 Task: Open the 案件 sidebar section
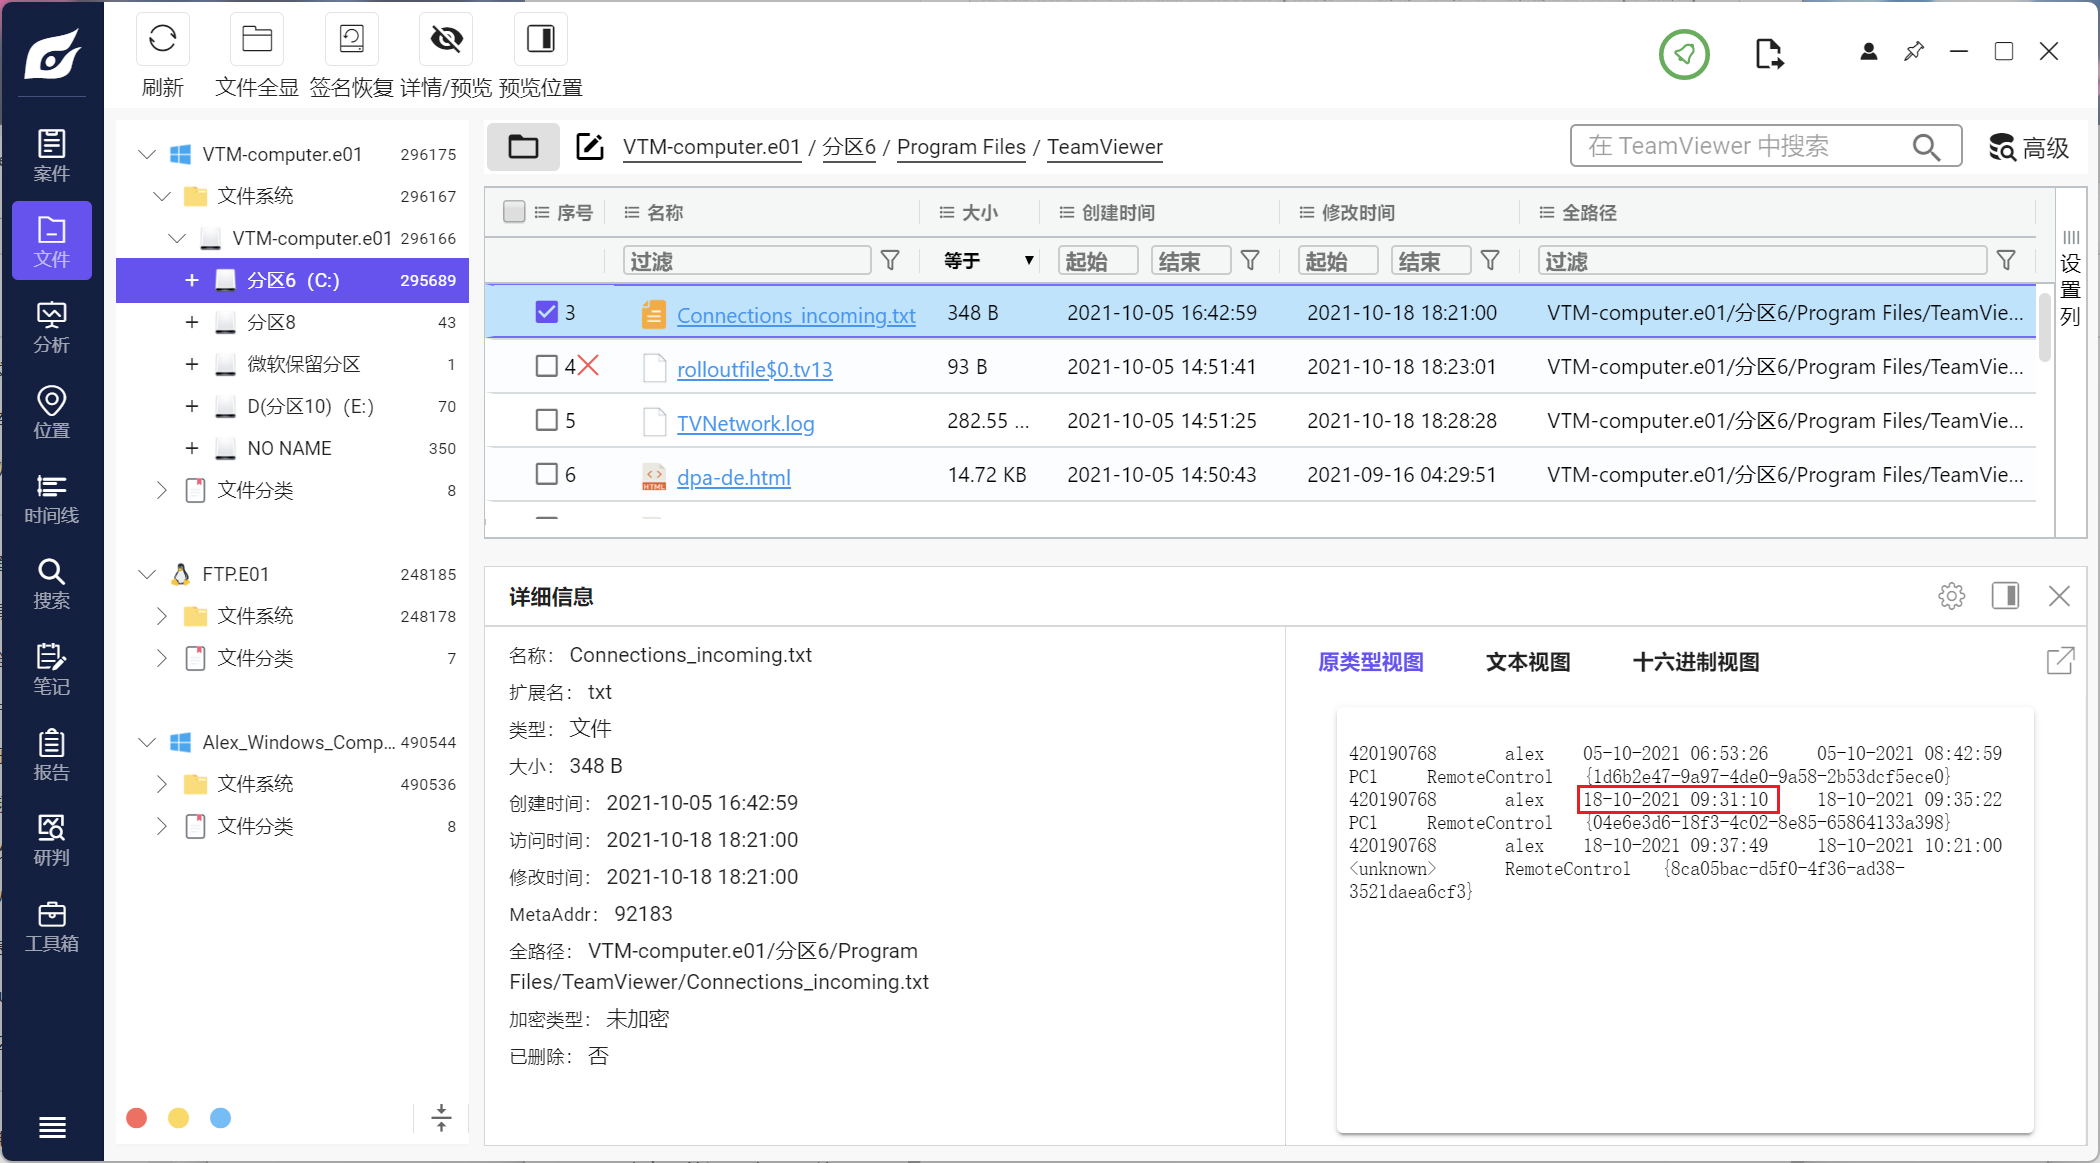52,155
